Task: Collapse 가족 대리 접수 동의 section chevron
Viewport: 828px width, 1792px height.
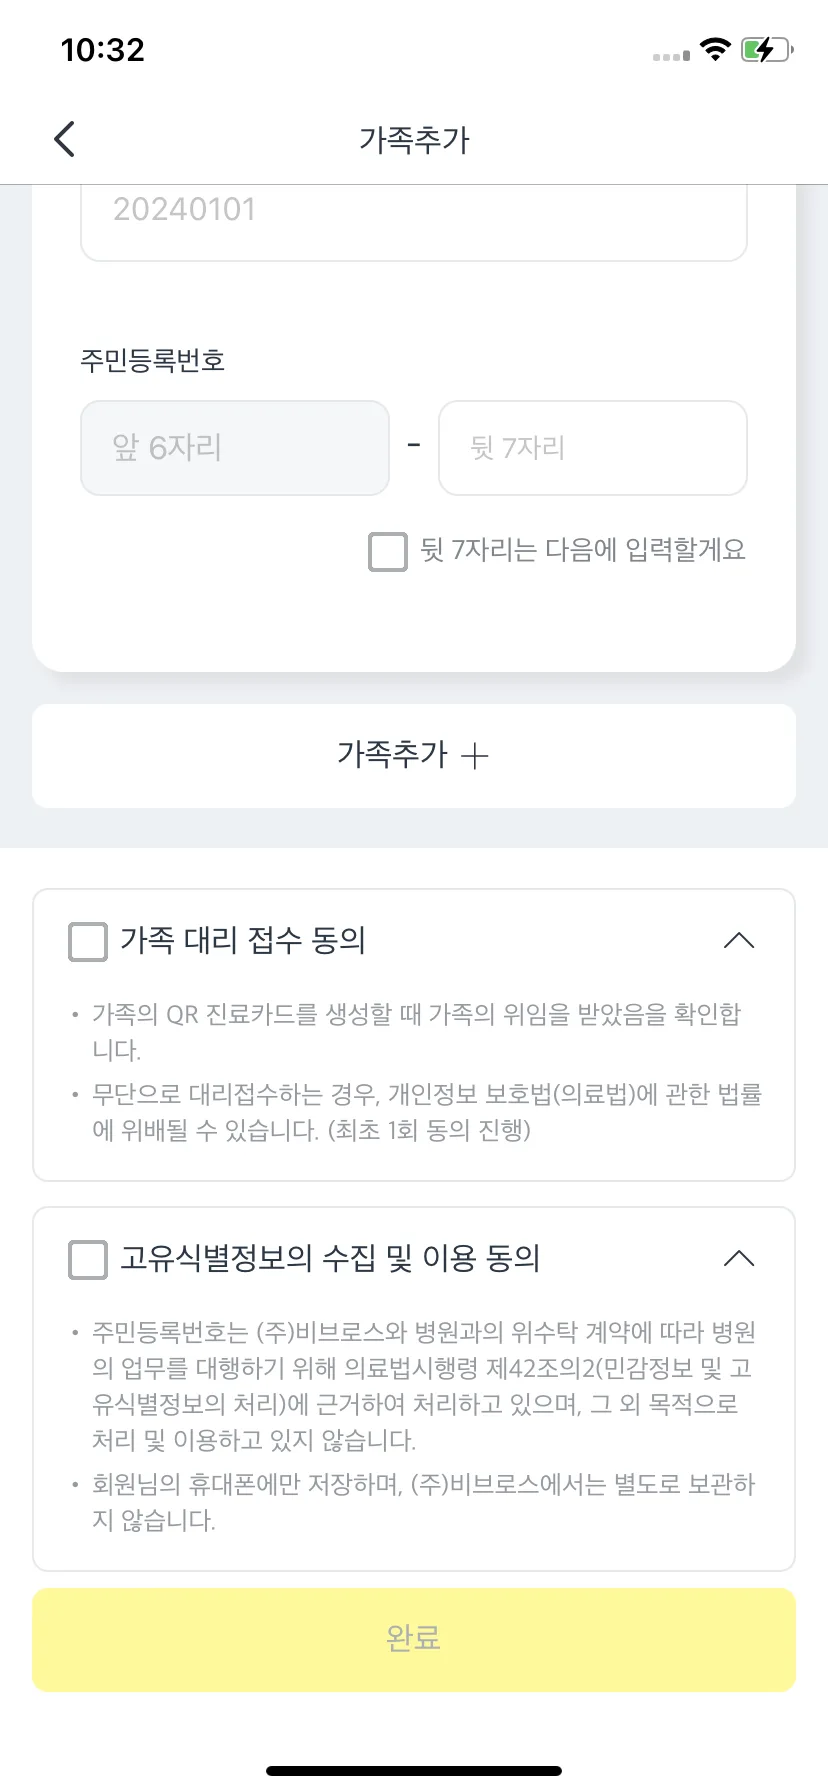Action: 739,941
